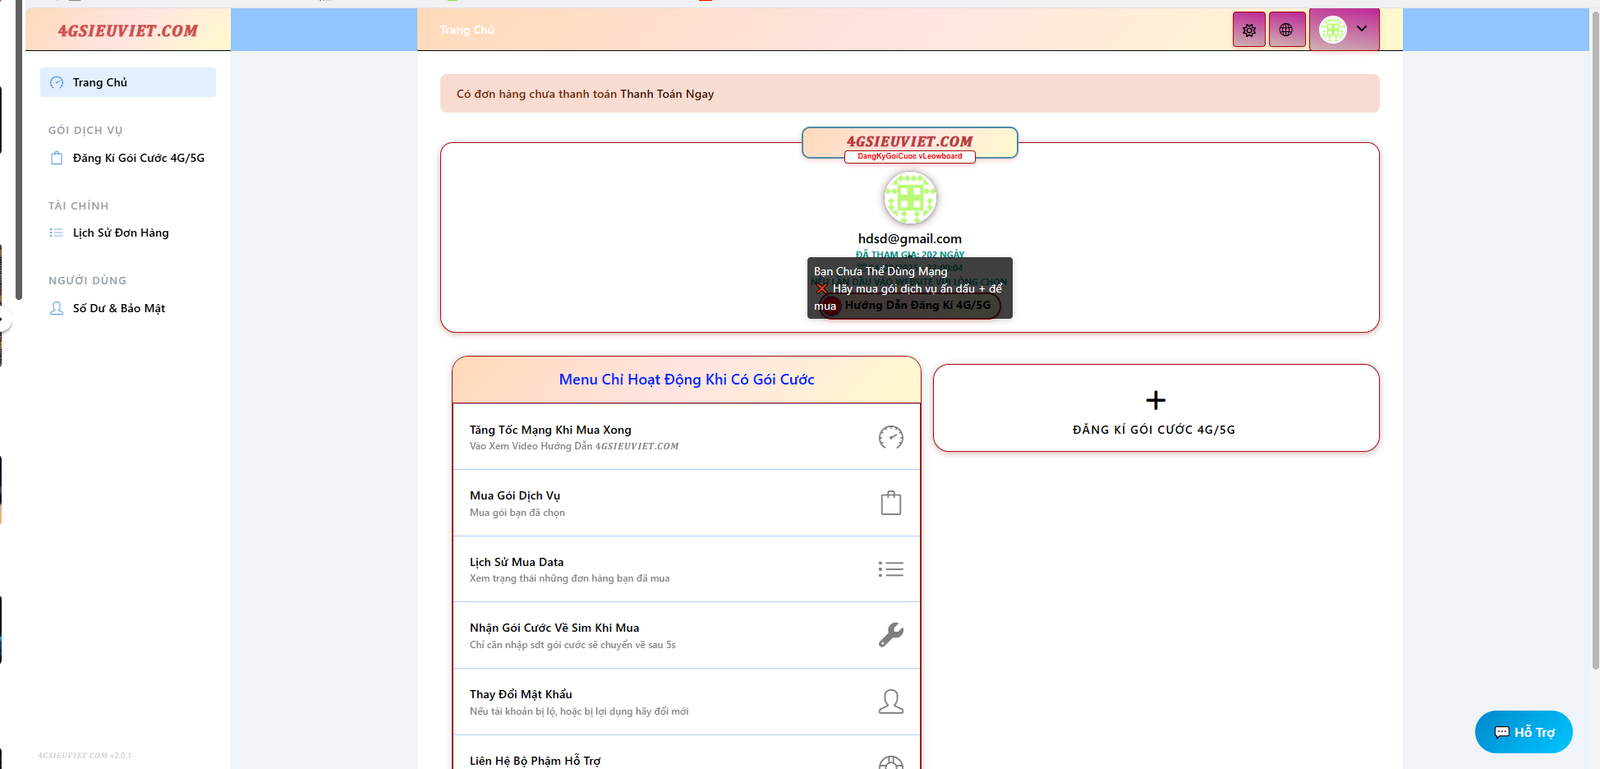Open settings gear icon in header

click(x=1249, y=30)
